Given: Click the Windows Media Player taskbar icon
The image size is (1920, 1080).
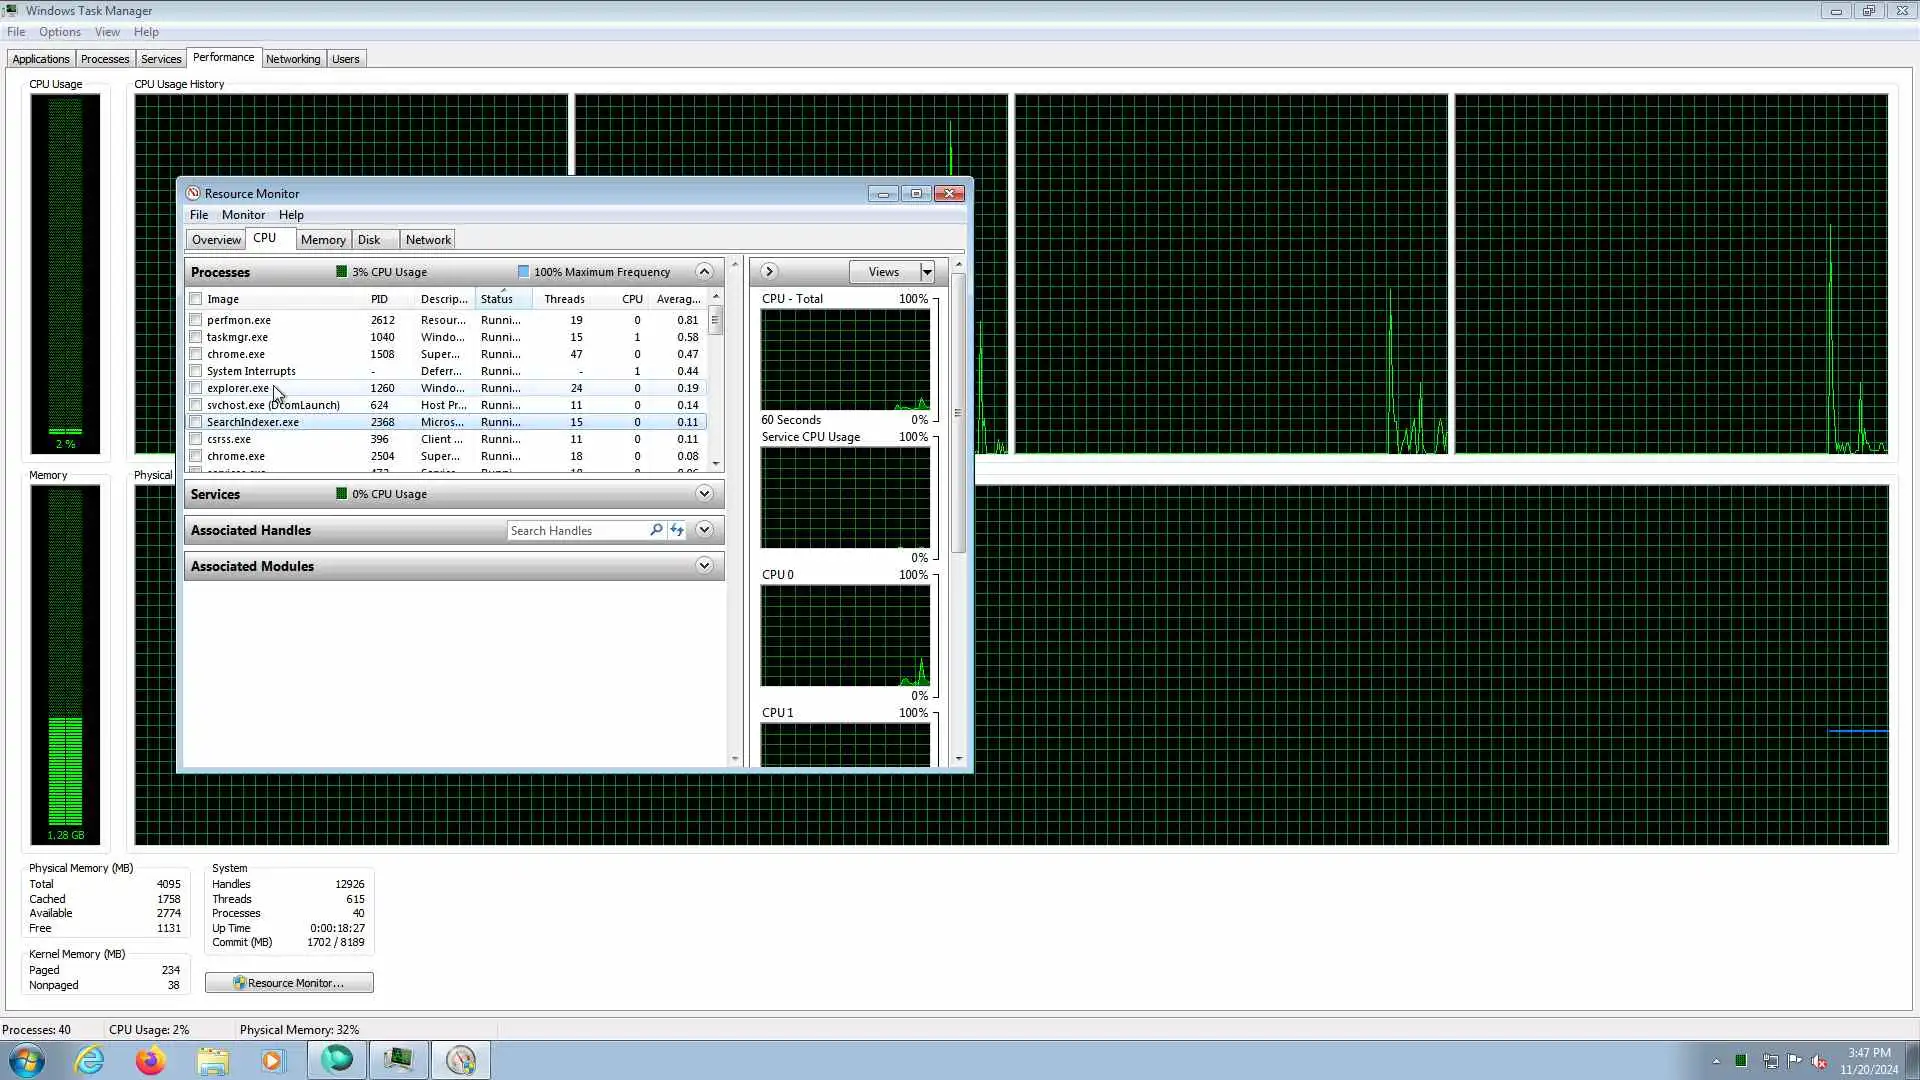Looking at the screenshot, I should 273,1060.
